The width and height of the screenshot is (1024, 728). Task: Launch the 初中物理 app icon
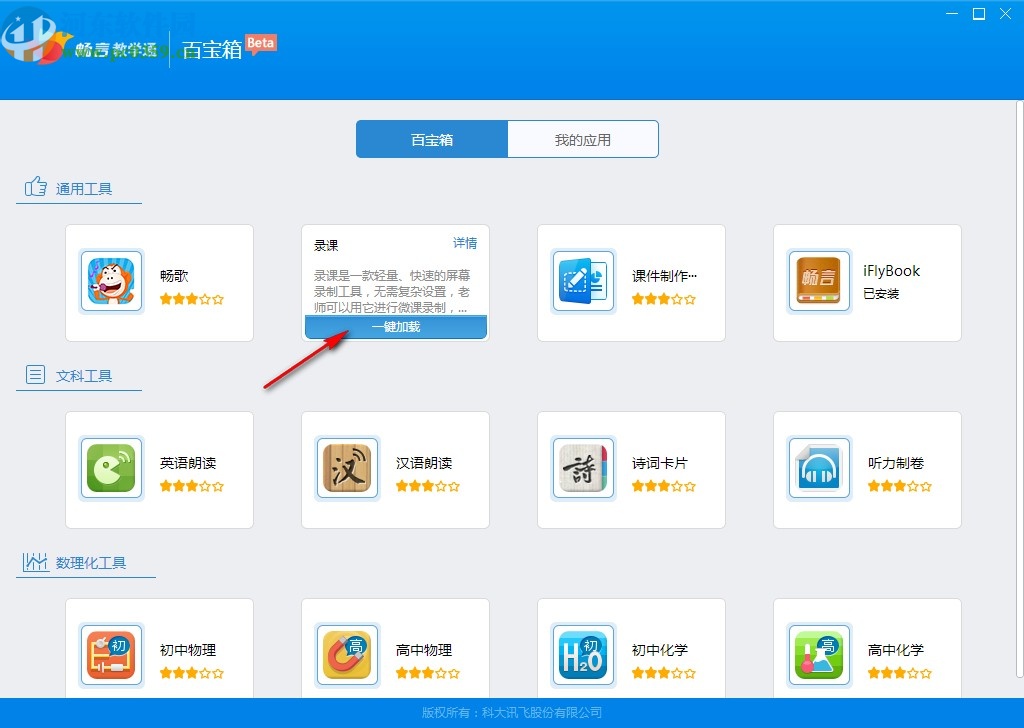(111, 656)
